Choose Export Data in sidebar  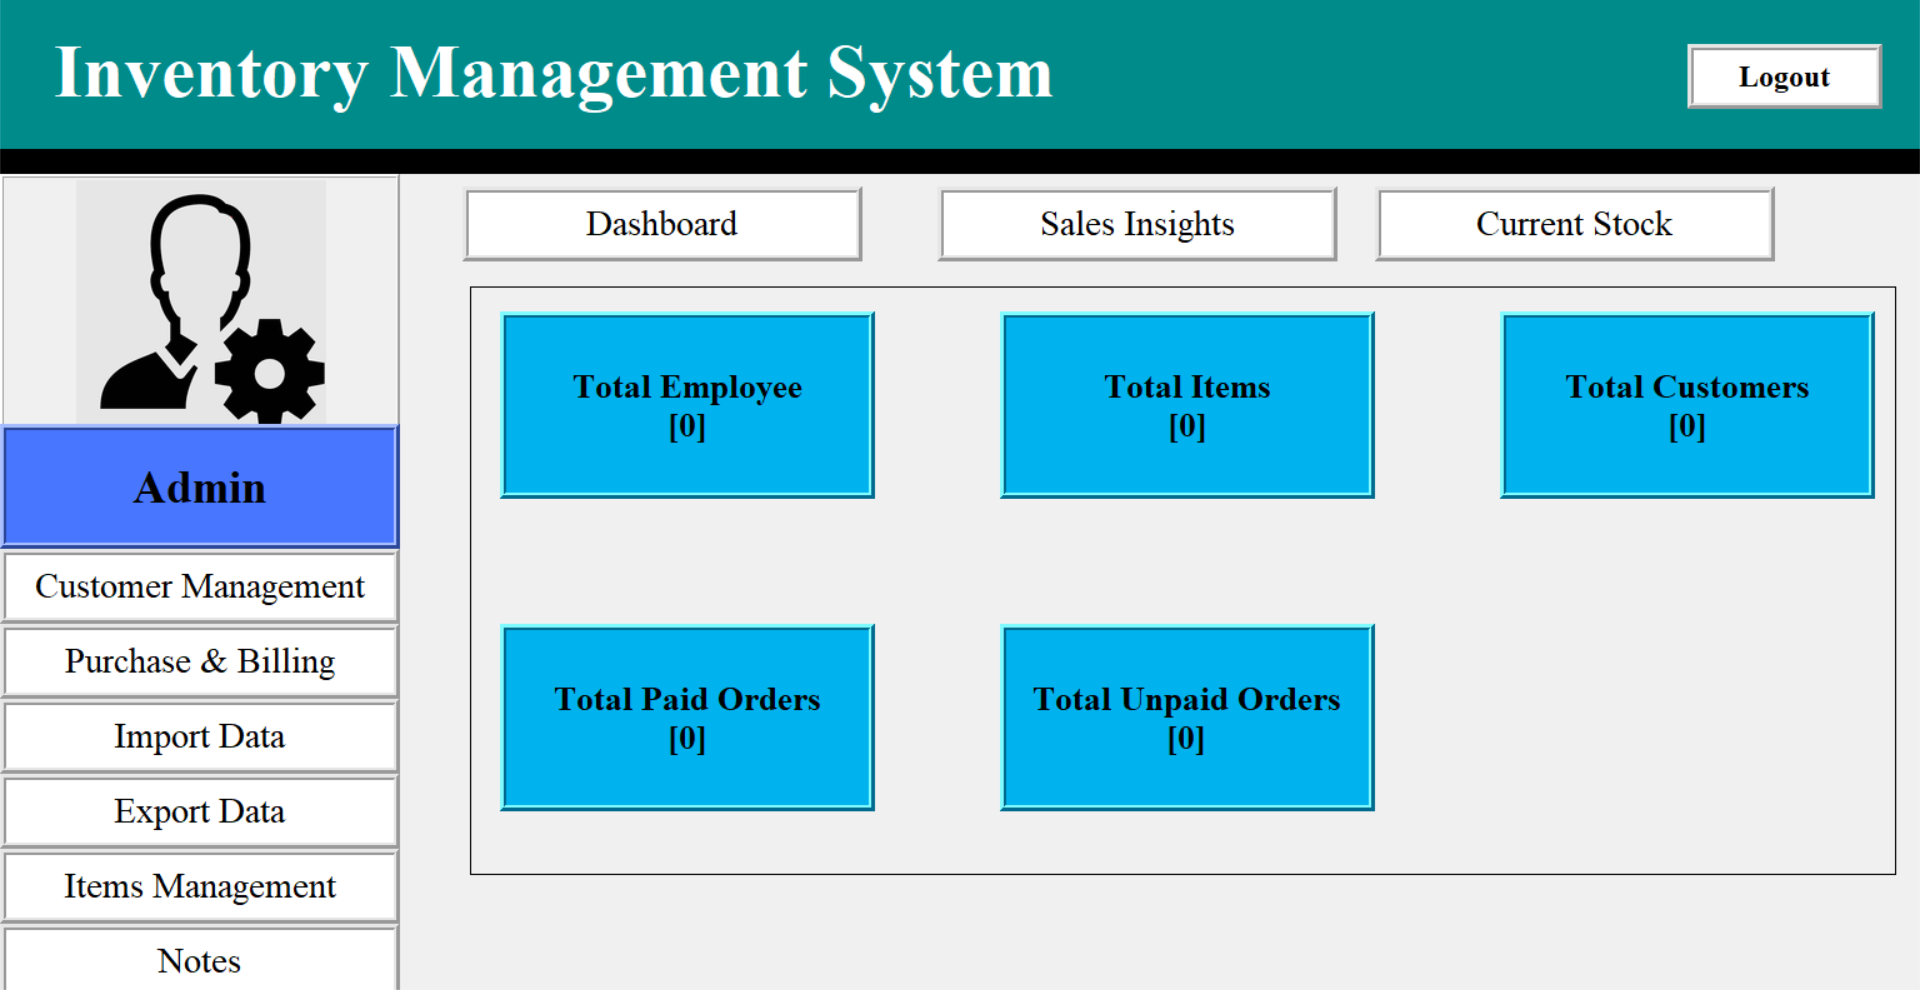(200, 811)
